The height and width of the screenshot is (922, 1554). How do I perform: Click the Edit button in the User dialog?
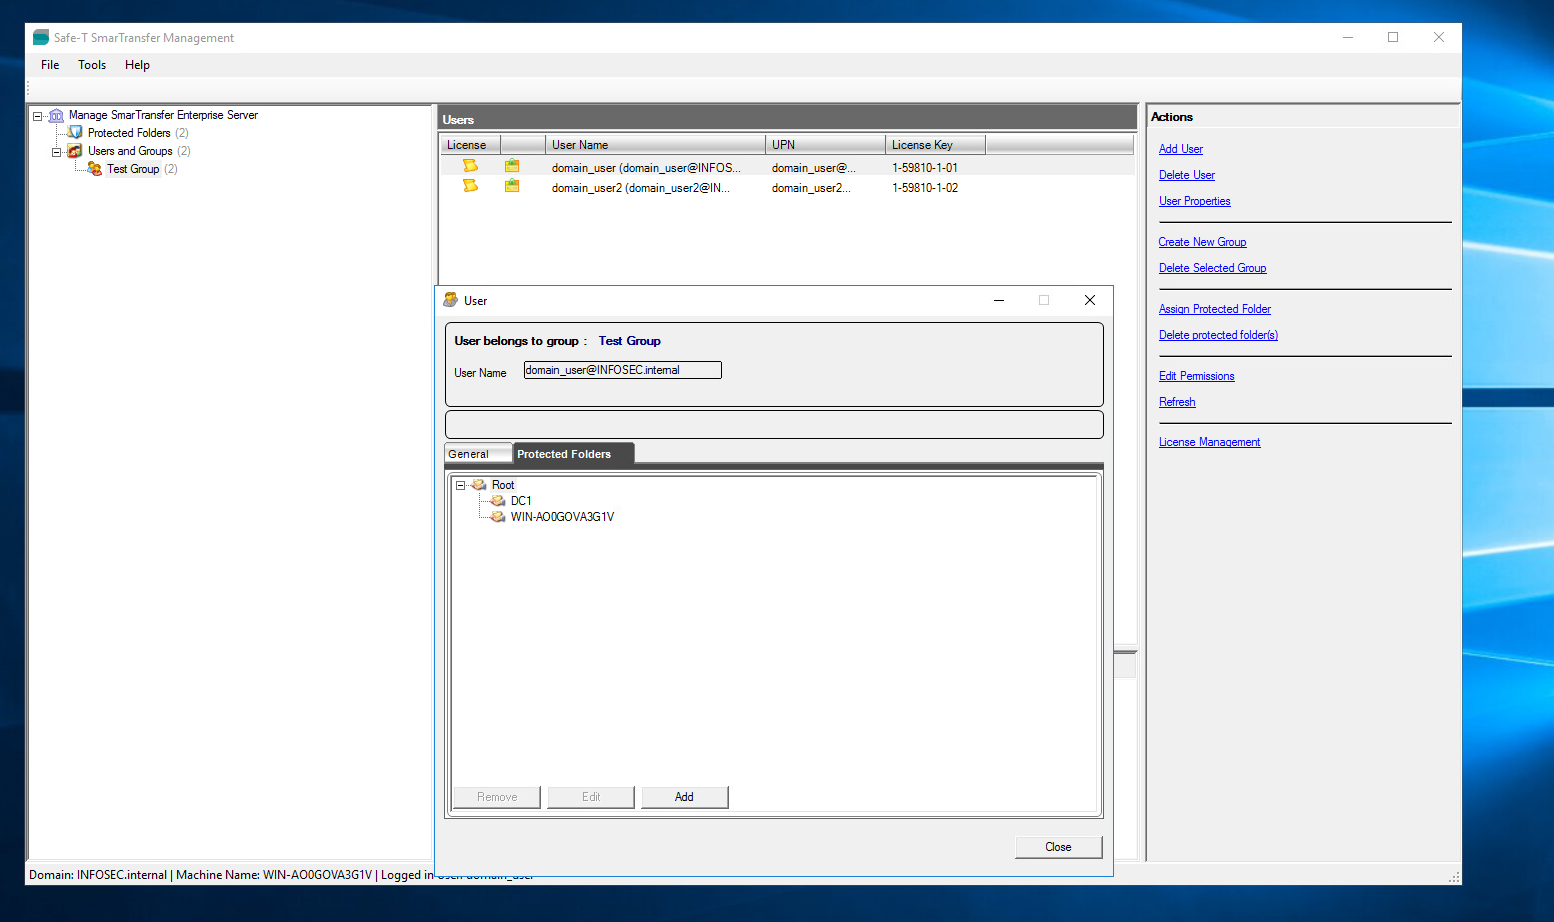[591, 797]
